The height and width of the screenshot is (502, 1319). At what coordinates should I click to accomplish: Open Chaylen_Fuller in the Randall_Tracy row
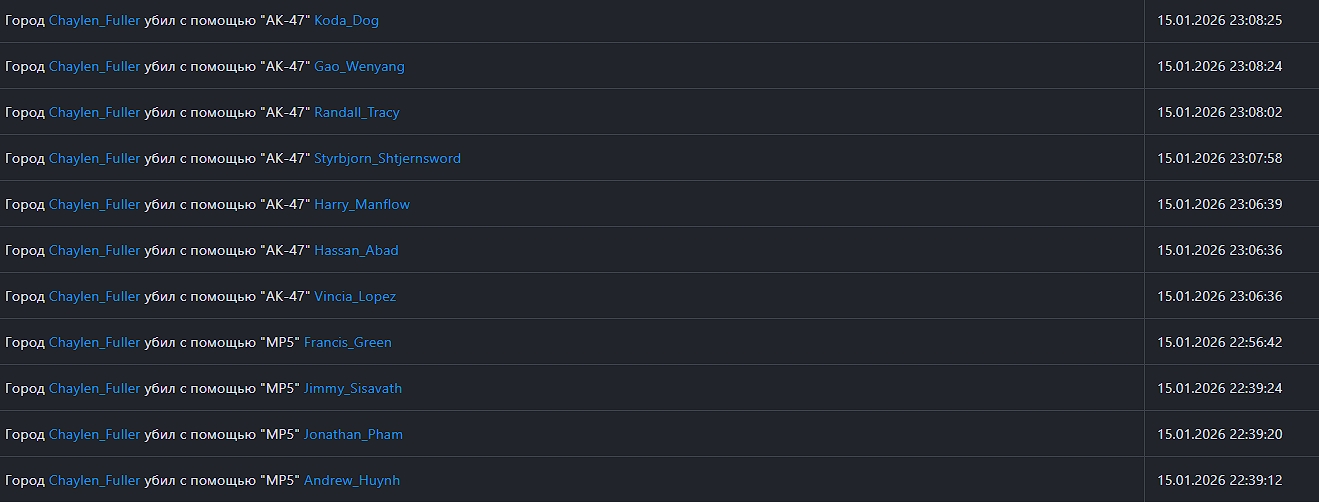[94, 112]
